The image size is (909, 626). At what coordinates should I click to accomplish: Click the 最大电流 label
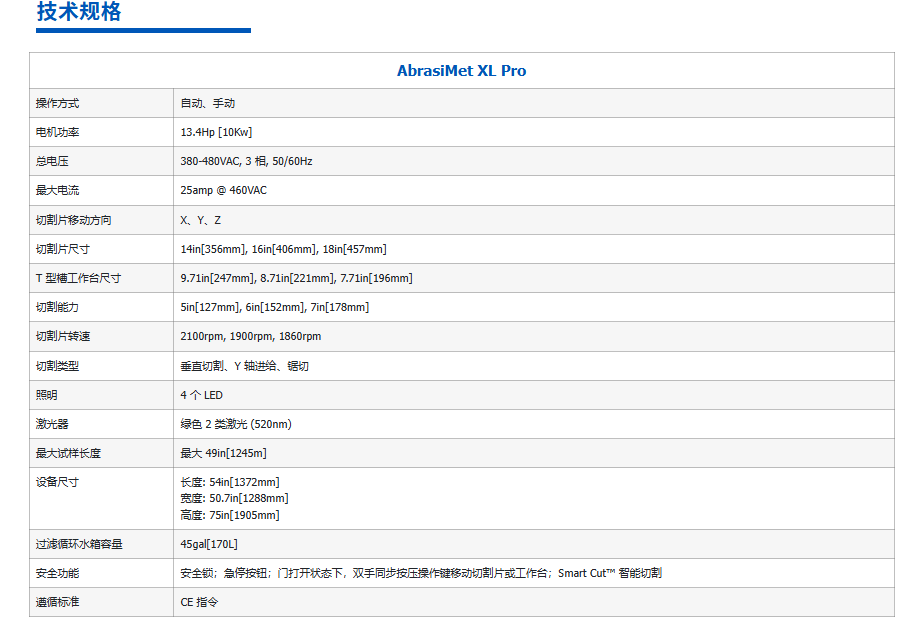tap(57, 190)
